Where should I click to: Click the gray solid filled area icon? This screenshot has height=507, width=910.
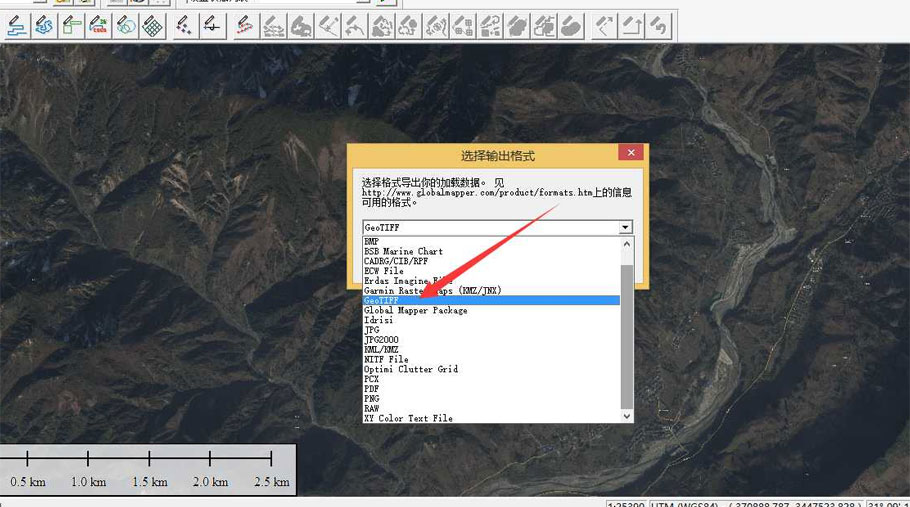[517, 26]
